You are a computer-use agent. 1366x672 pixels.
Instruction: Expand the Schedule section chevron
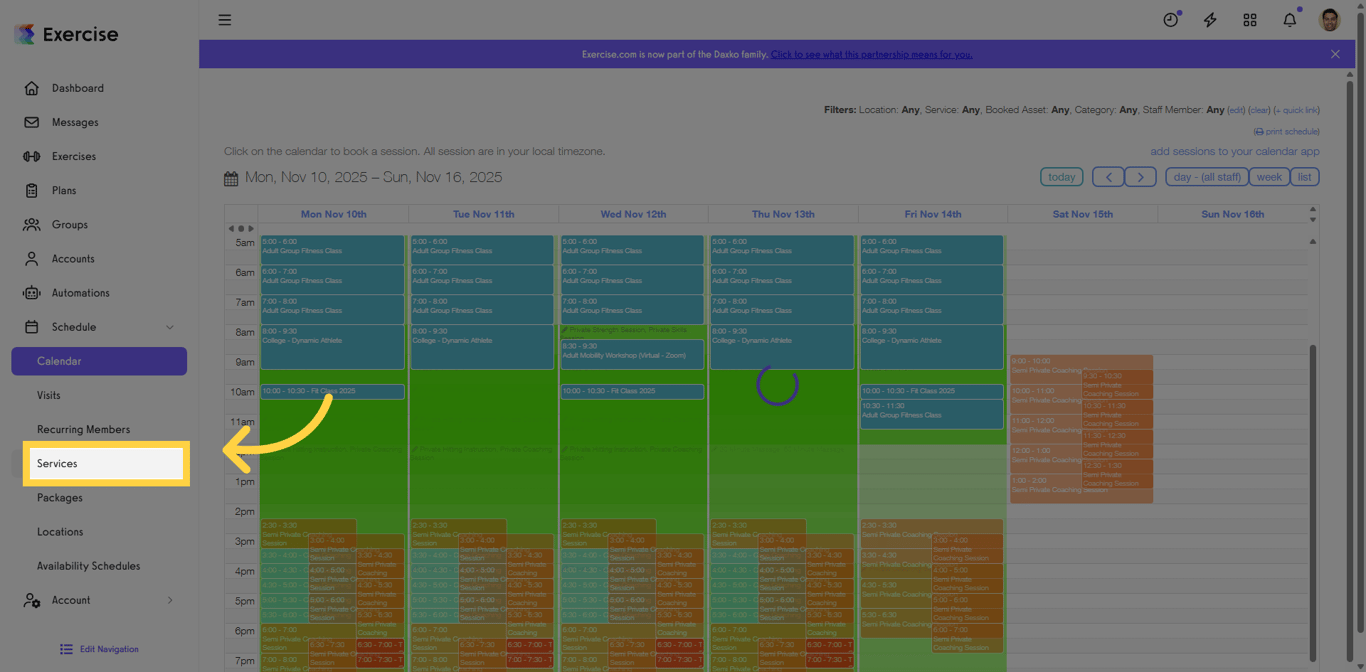[168, 326]
